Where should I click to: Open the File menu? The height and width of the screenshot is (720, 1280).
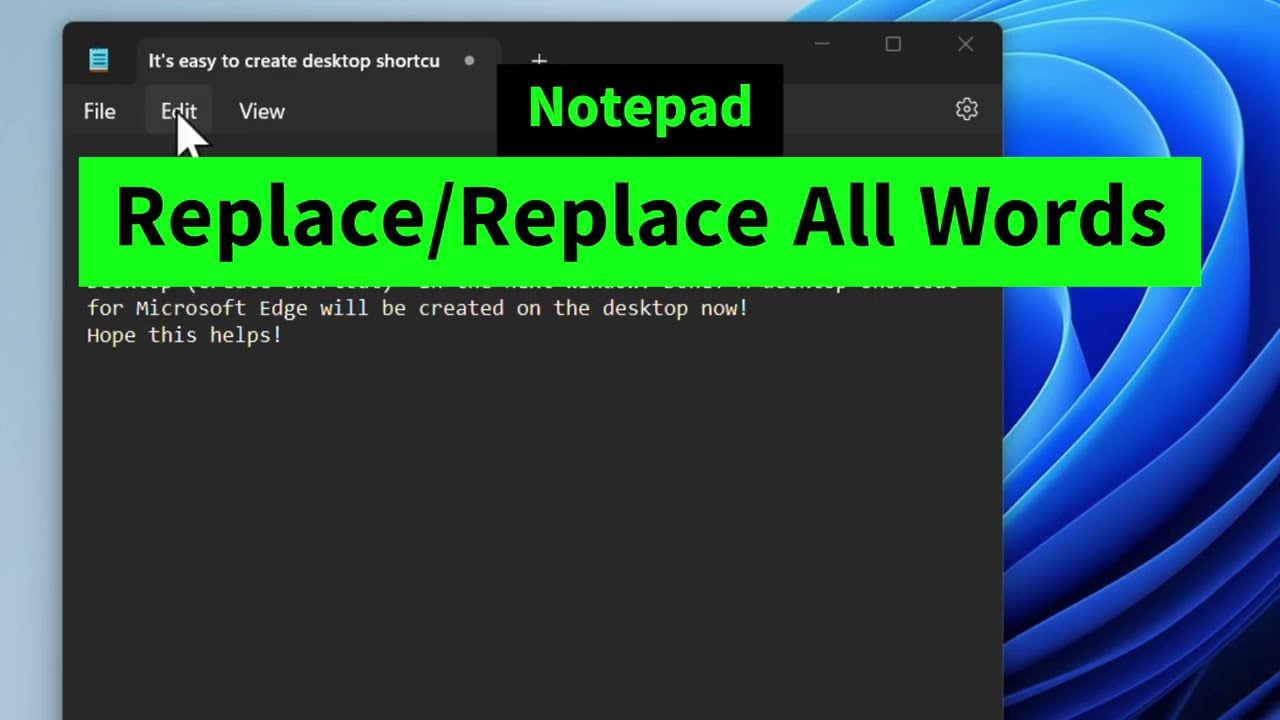(99, 111)
